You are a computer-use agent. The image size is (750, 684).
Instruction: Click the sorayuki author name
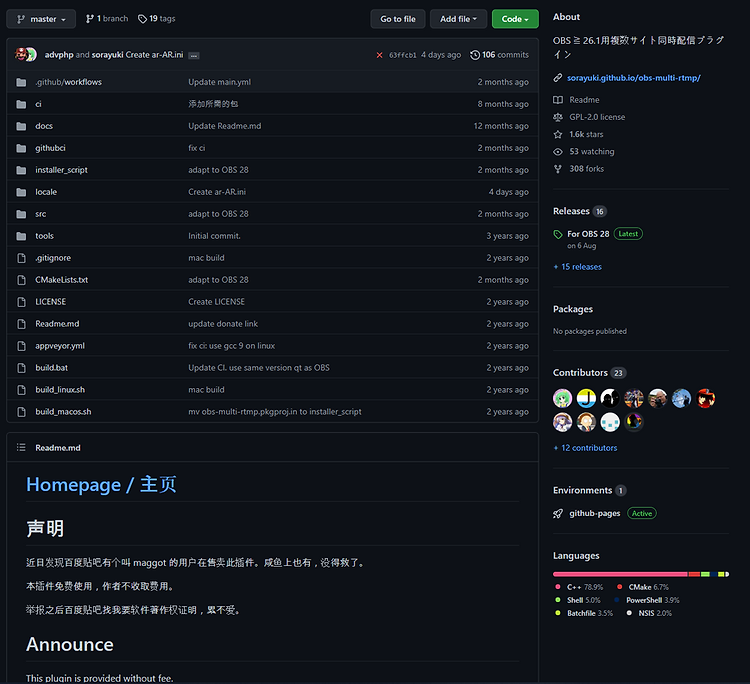click(x=107, y=55)
